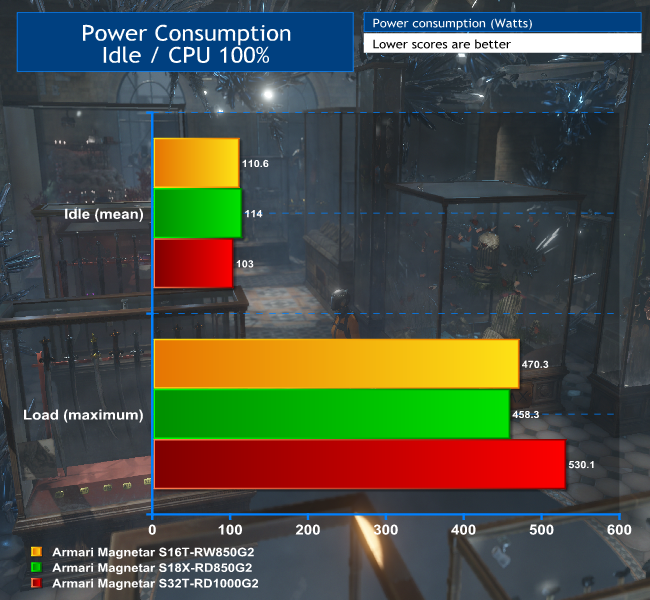Click the x-axis label '600'
This screenshot has width=650, height=600.
tap(619, 530)
